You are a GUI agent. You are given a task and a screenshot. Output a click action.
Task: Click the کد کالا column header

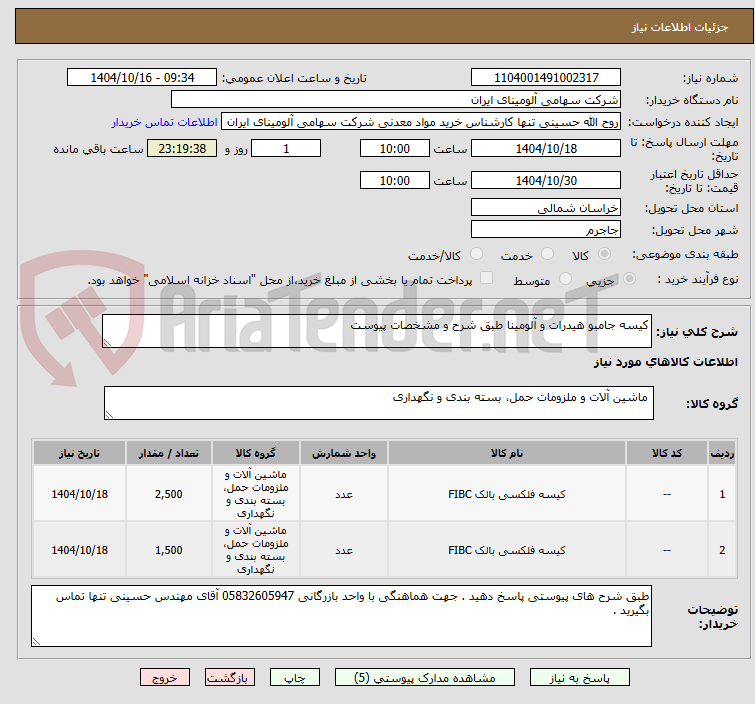pyautogui.click(x=667, y=453)
